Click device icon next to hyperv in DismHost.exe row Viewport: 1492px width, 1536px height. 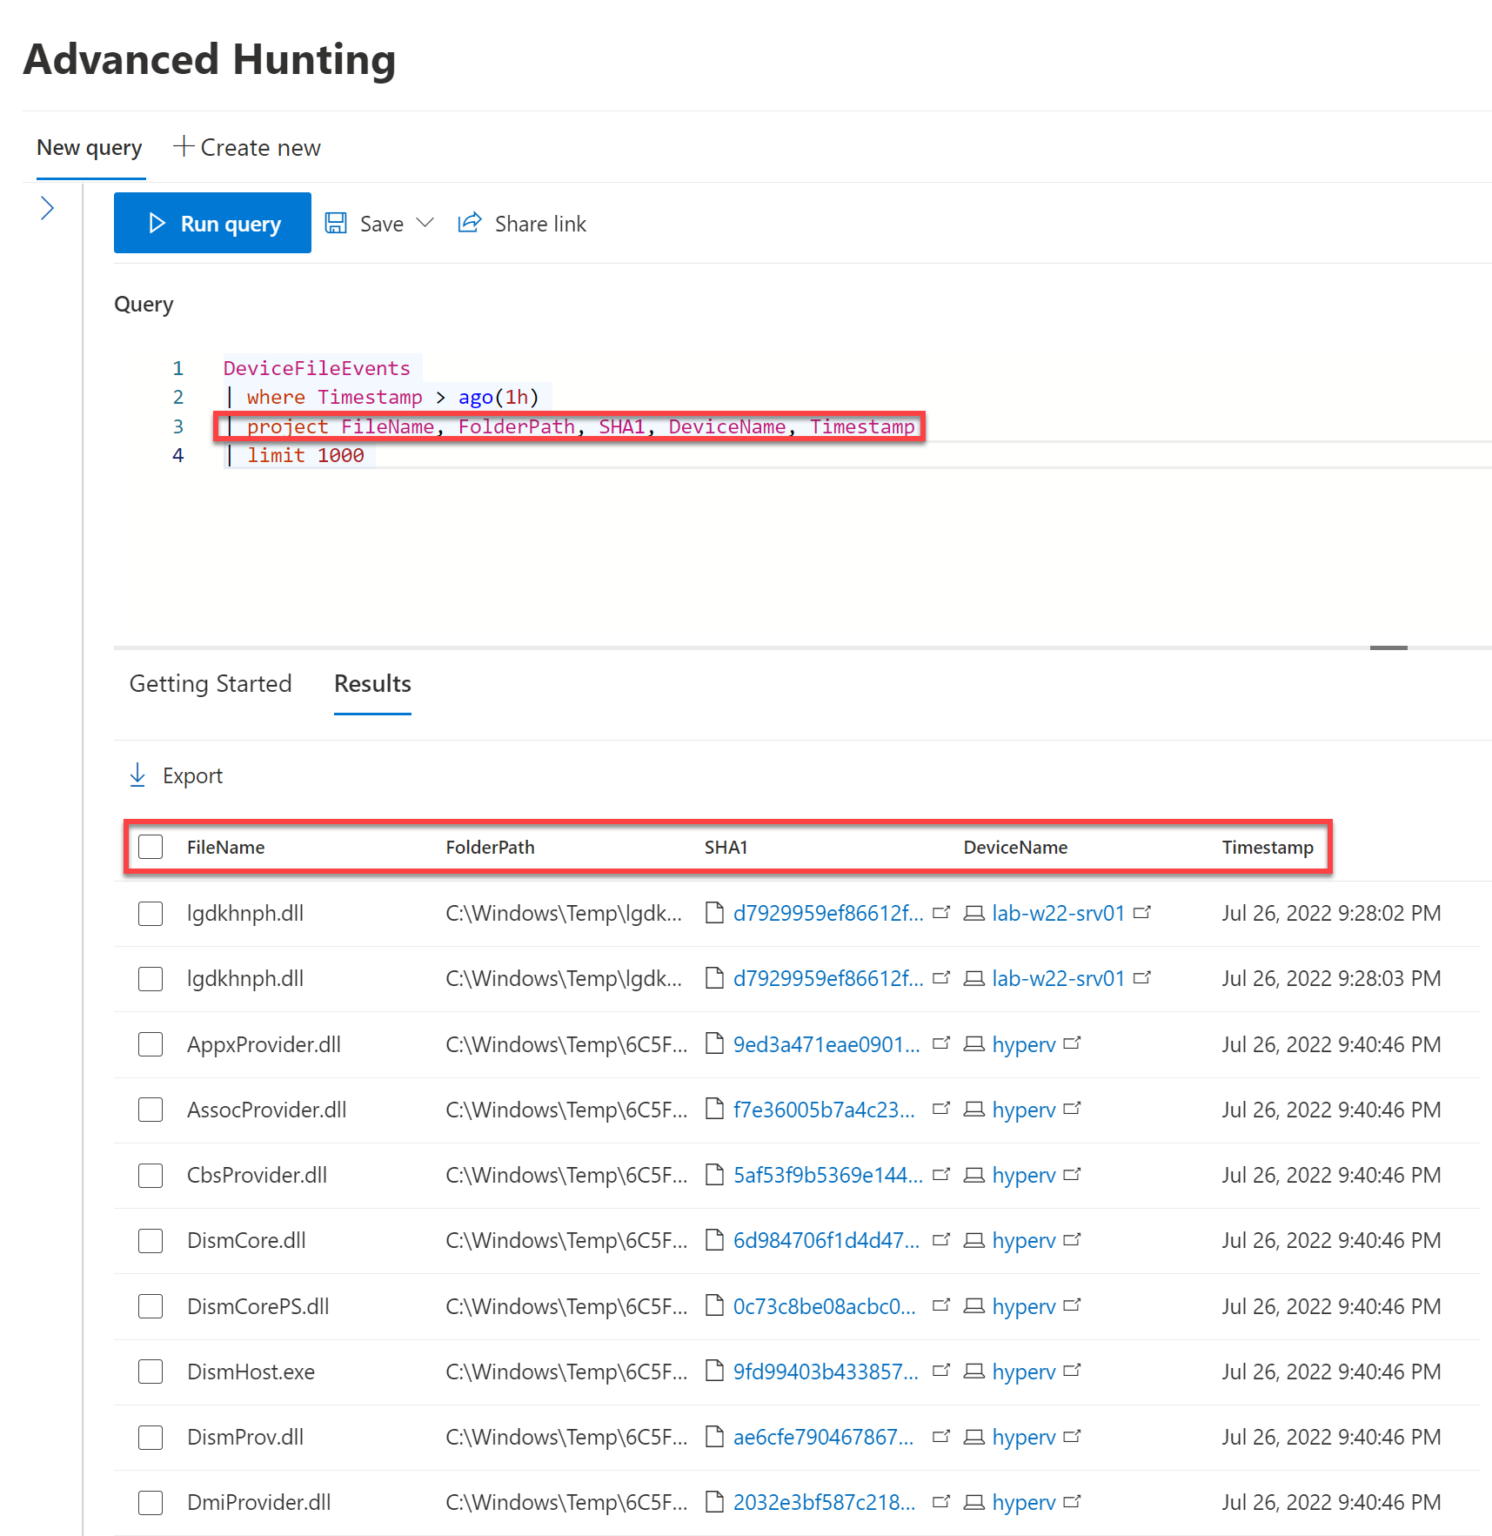point(973,1371)
